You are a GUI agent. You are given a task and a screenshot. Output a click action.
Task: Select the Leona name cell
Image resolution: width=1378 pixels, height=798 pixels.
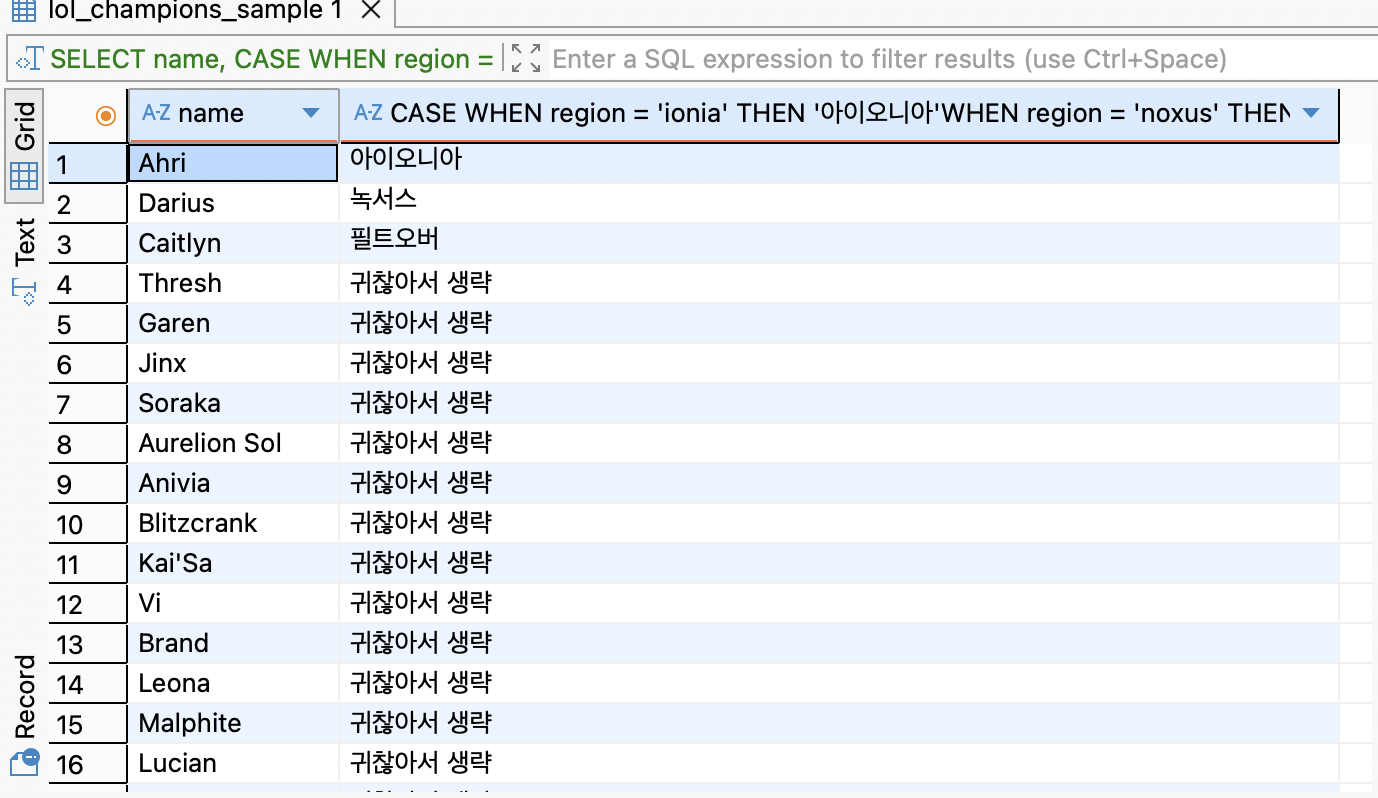tap(233, 683)
